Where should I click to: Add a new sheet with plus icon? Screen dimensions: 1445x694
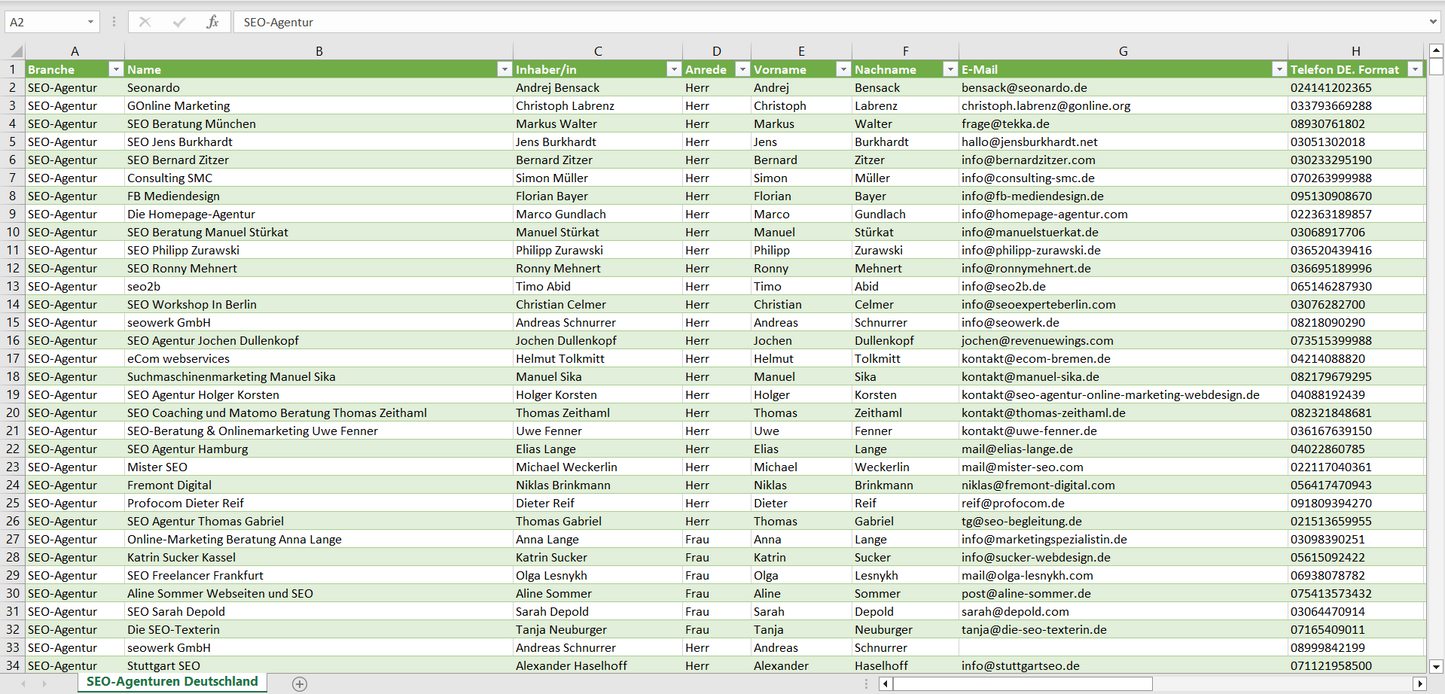pyautogui.click(x=299, y=684)
